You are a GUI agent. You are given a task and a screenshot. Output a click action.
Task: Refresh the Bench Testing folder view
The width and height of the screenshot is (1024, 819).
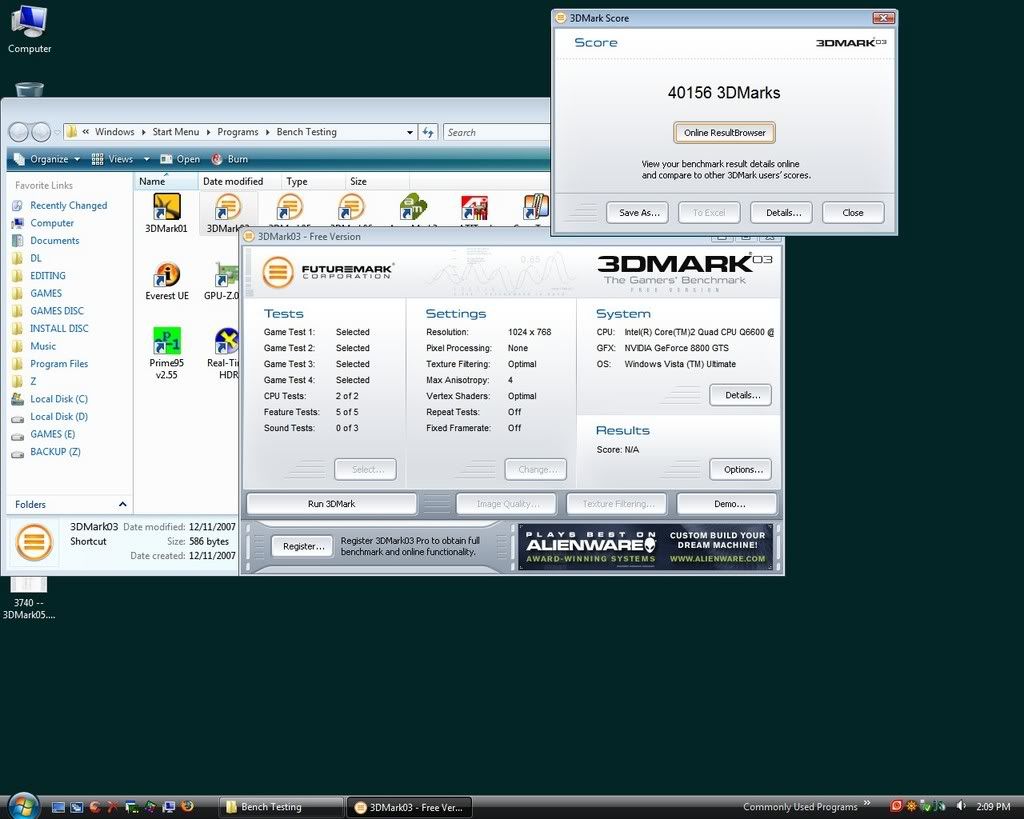click(428, 132)
